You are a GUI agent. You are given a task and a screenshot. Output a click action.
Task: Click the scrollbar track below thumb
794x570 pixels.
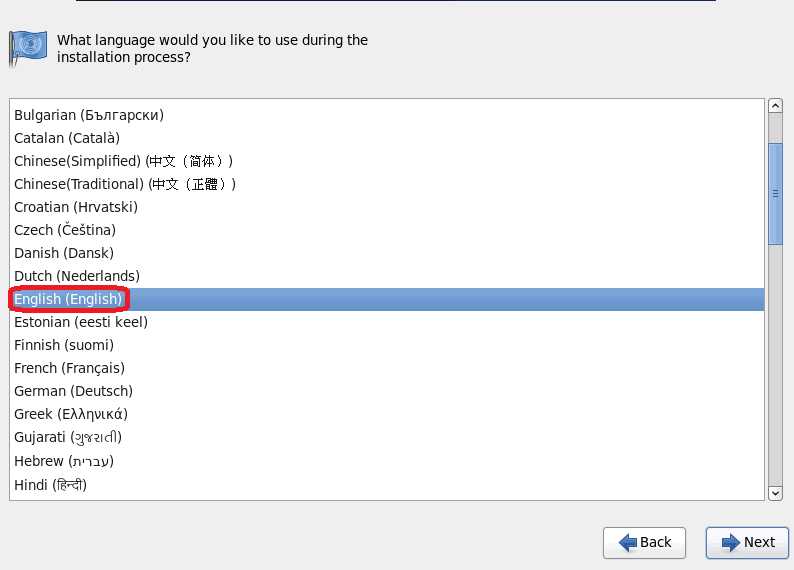[x=775, y=365]
